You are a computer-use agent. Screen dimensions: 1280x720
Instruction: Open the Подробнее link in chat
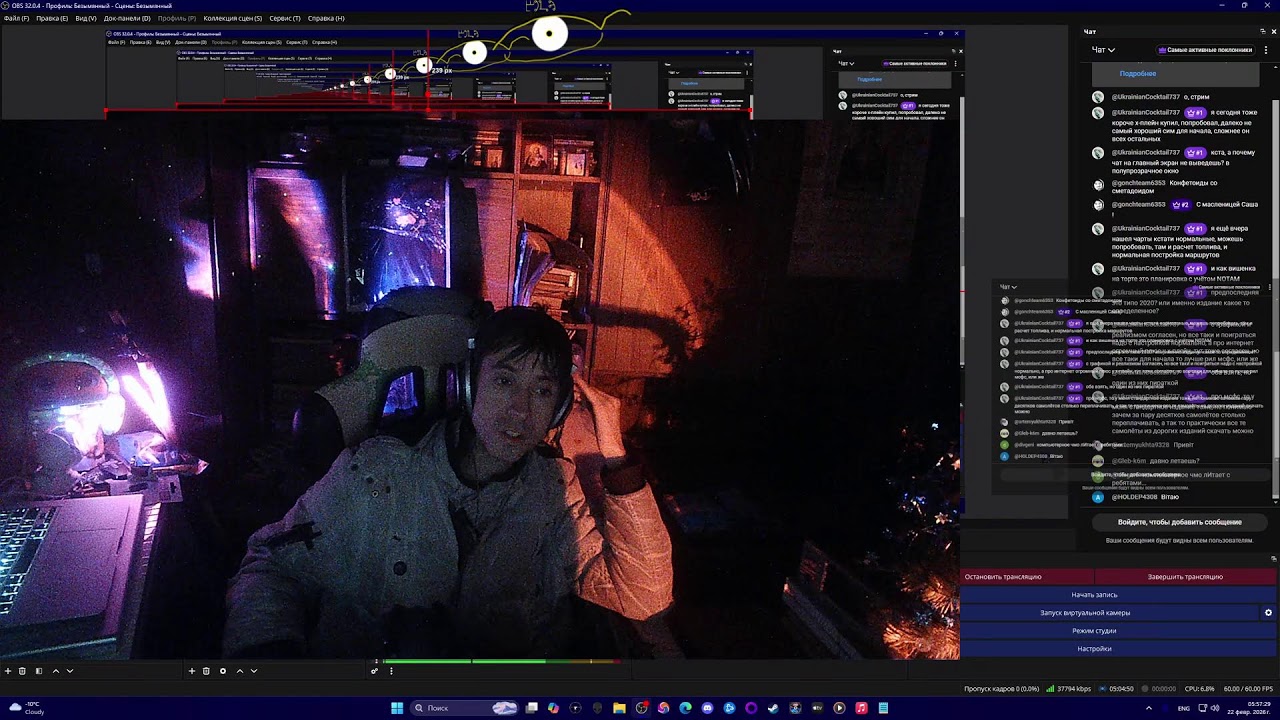point(1138,74)
